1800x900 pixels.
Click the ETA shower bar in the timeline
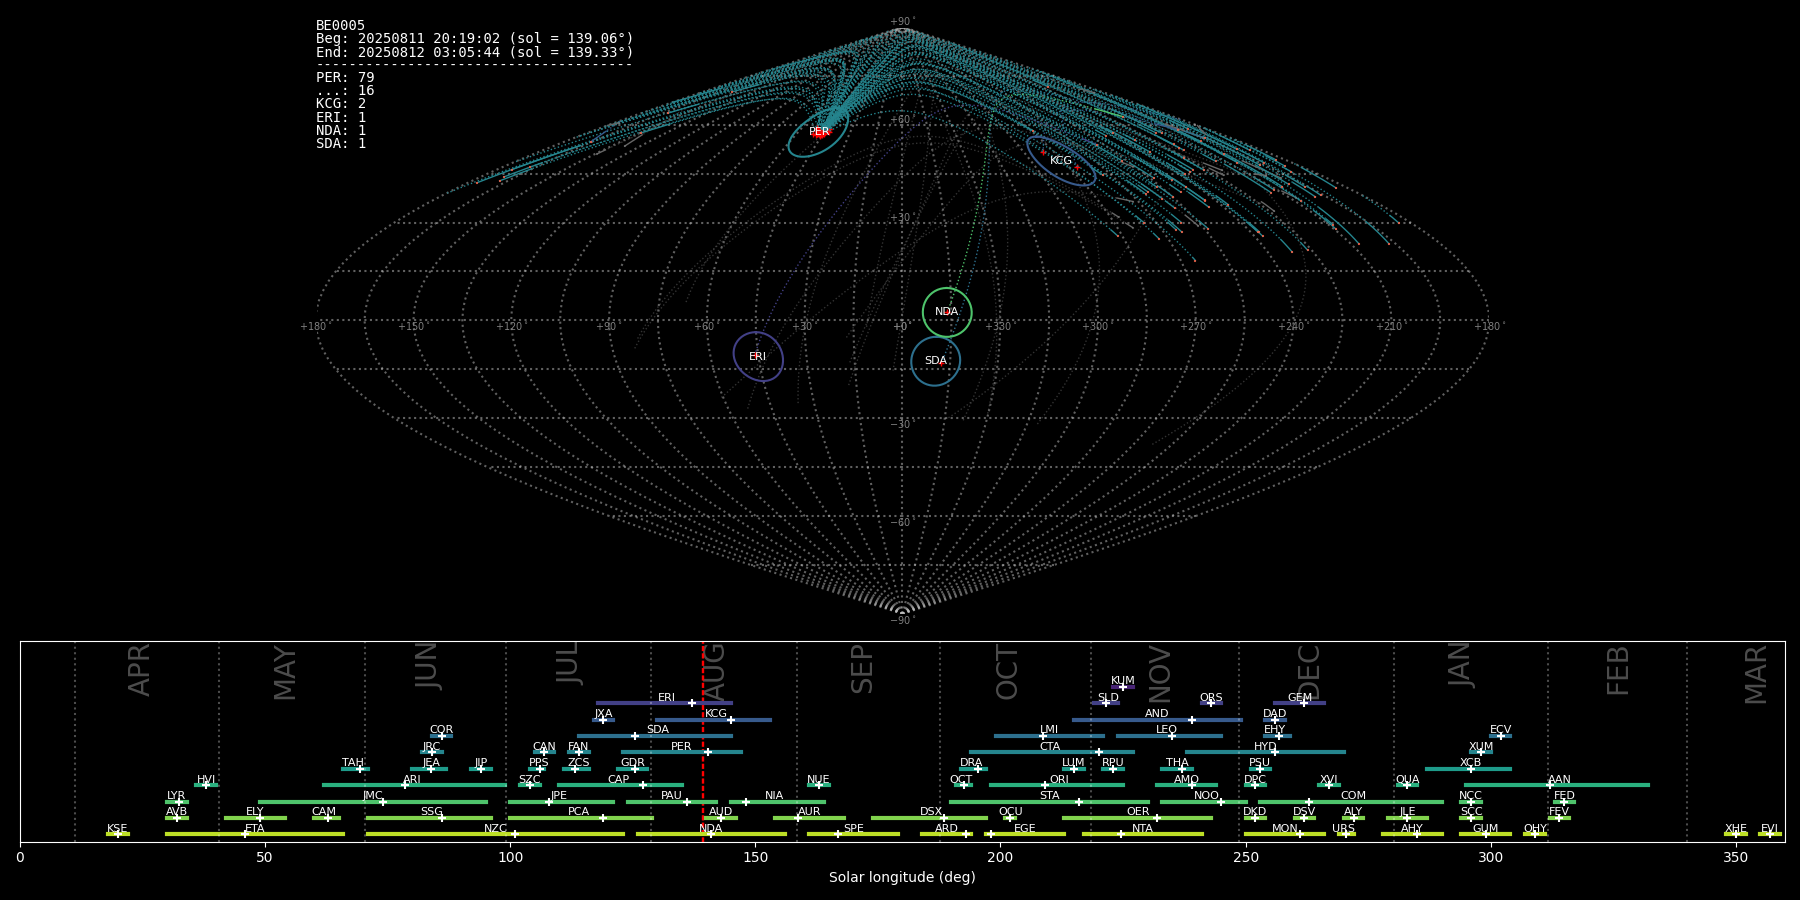[255, 834]
